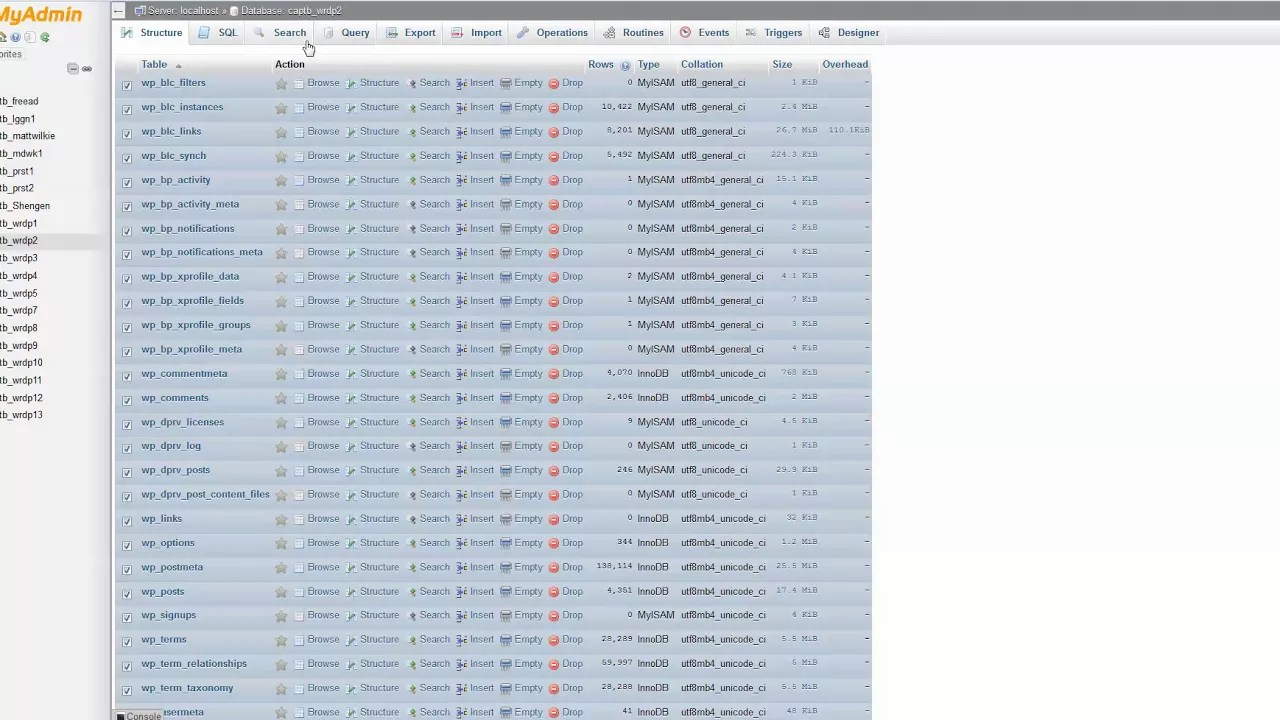Click the link-with-main-panel chain icon
This screenshot has width=1280, height=720.
(x=87, y=69)
